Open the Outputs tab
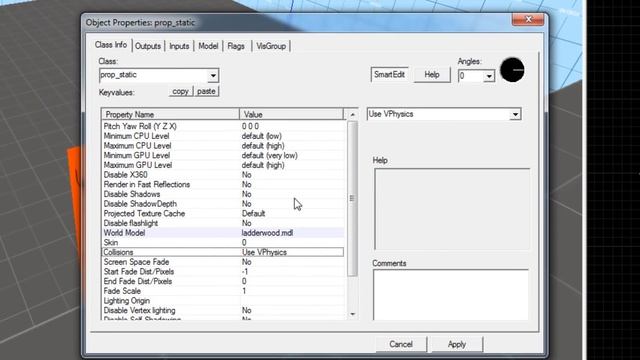Image resolution: width=640 pixels, height=360 pixels. [x=148, y=46]
